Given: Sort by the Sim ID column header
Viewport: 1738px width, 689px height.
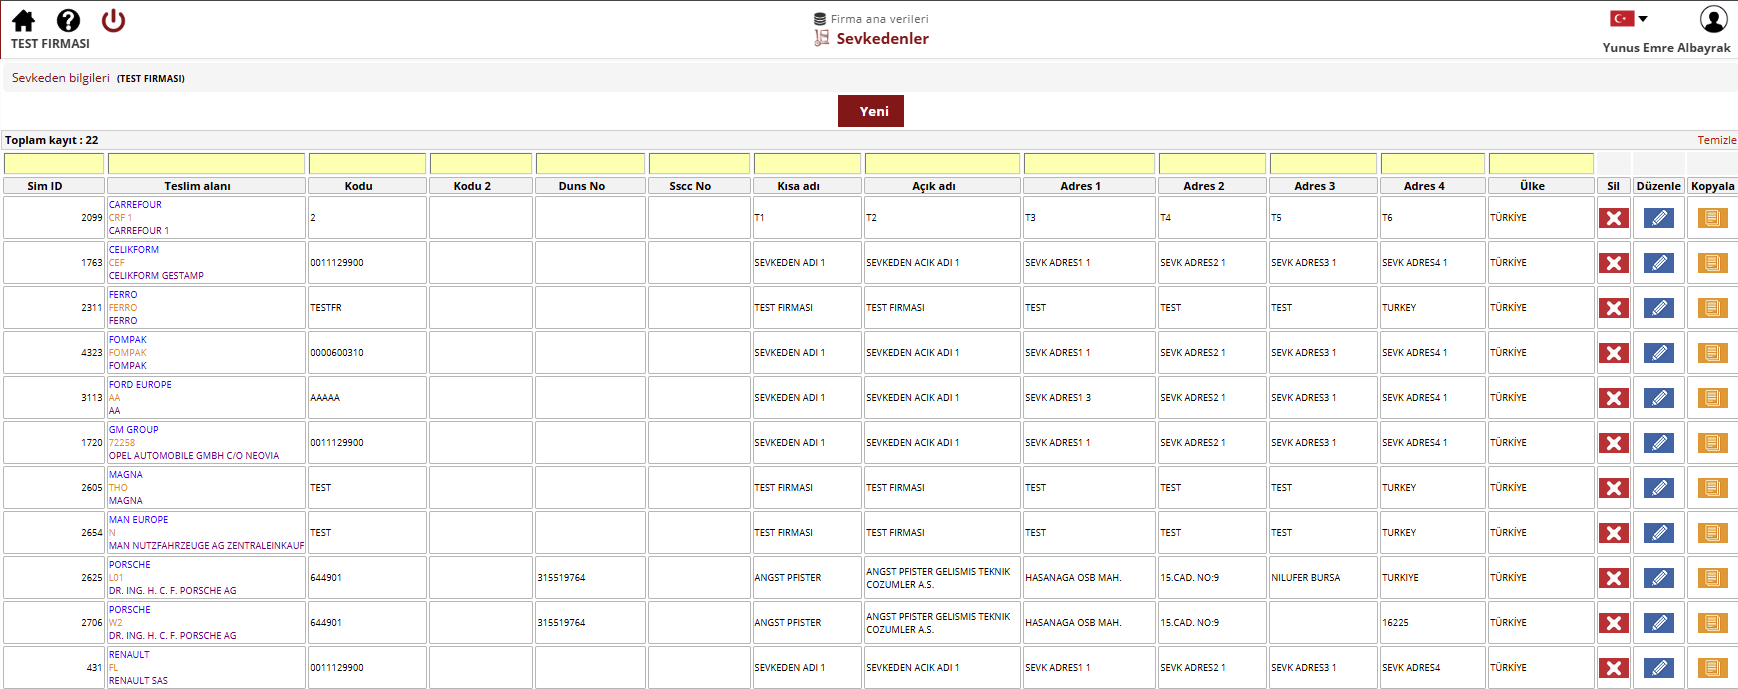Looking at the screenshot, I should tap(54, 186).
